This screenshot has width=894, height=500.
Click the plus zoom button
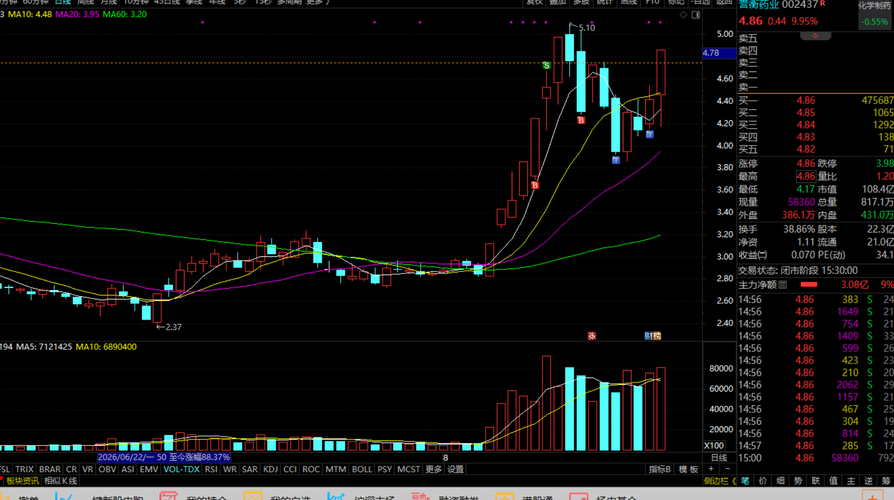[x=711, y=469]
